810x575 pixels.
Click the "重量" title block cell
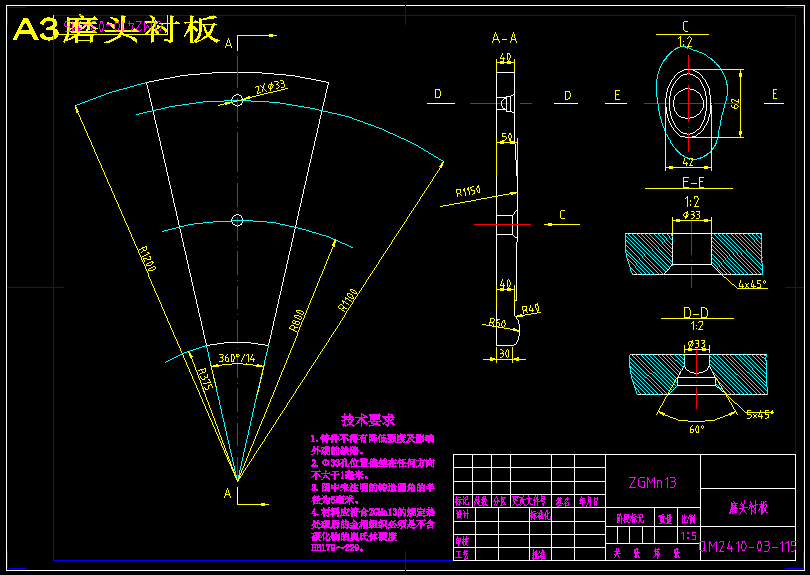click(665, 519)
